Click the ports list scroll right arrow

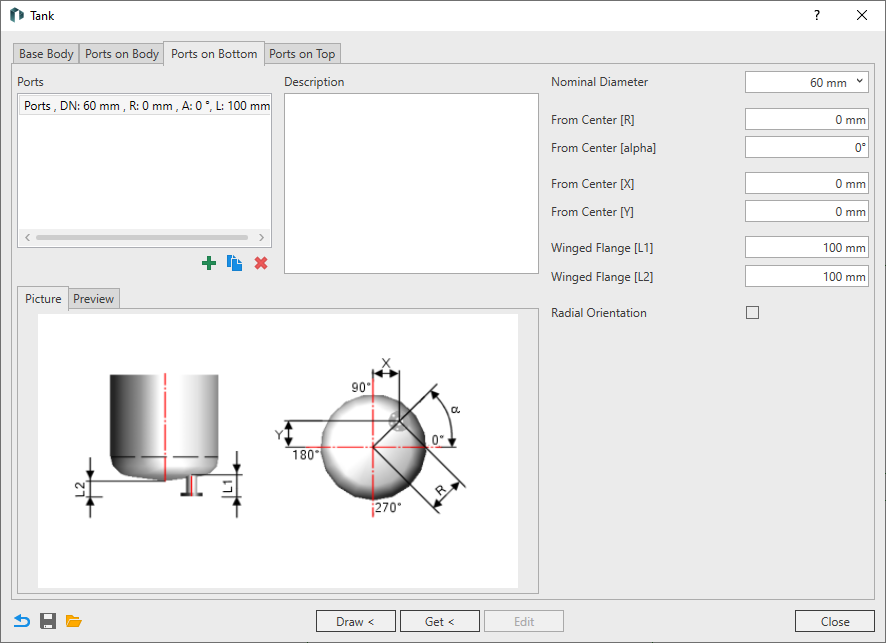click(261, 237)
